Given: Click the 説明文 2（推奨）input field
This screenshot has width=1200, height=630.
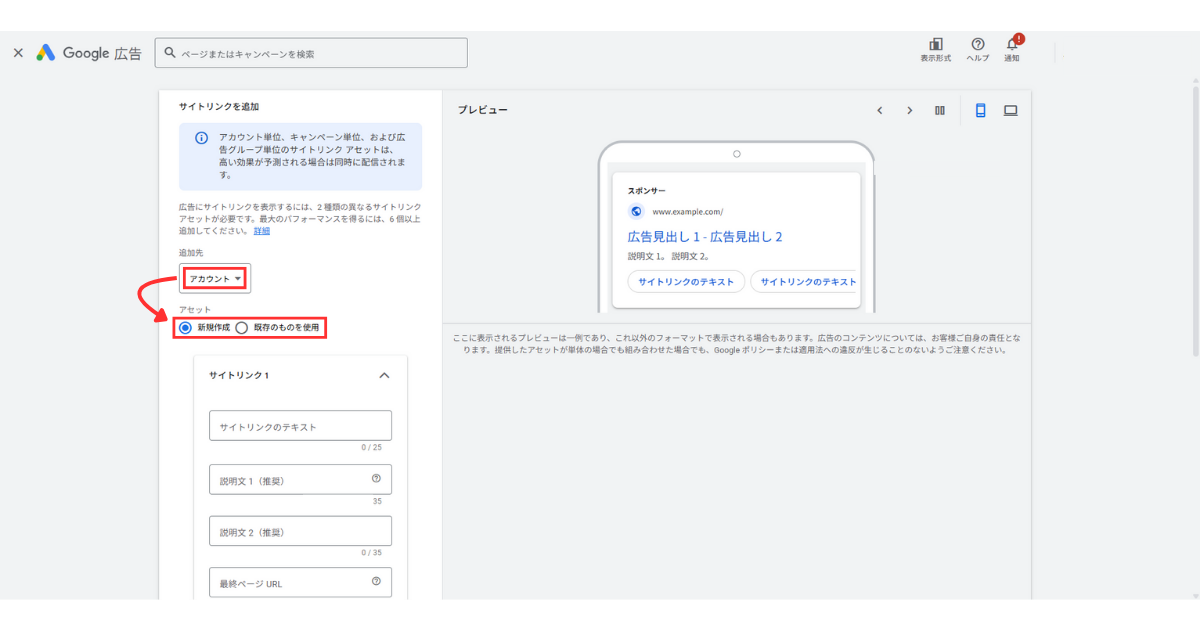Looking at the screenshot, I should pos(300,531).
